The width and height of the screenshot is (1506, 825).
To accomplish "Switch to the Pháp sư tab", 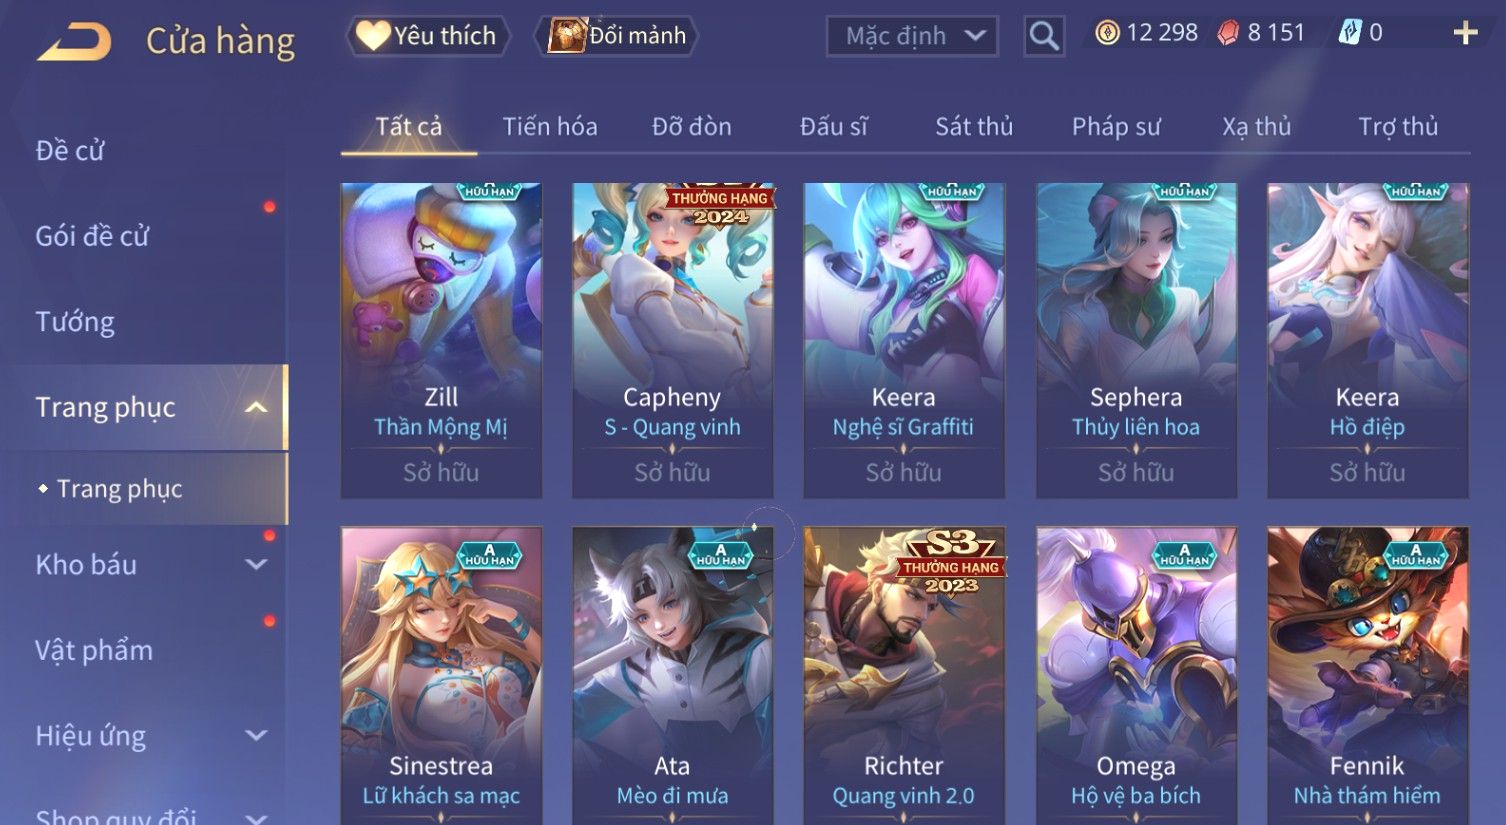I will (1116, 126).
